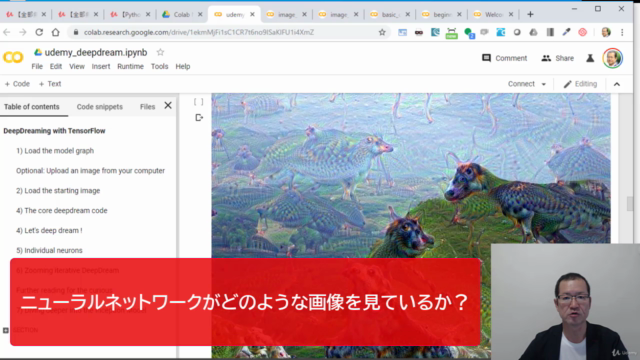Open the Chrome three-dot menu
The image size is (640, 360).
[622, 32]
